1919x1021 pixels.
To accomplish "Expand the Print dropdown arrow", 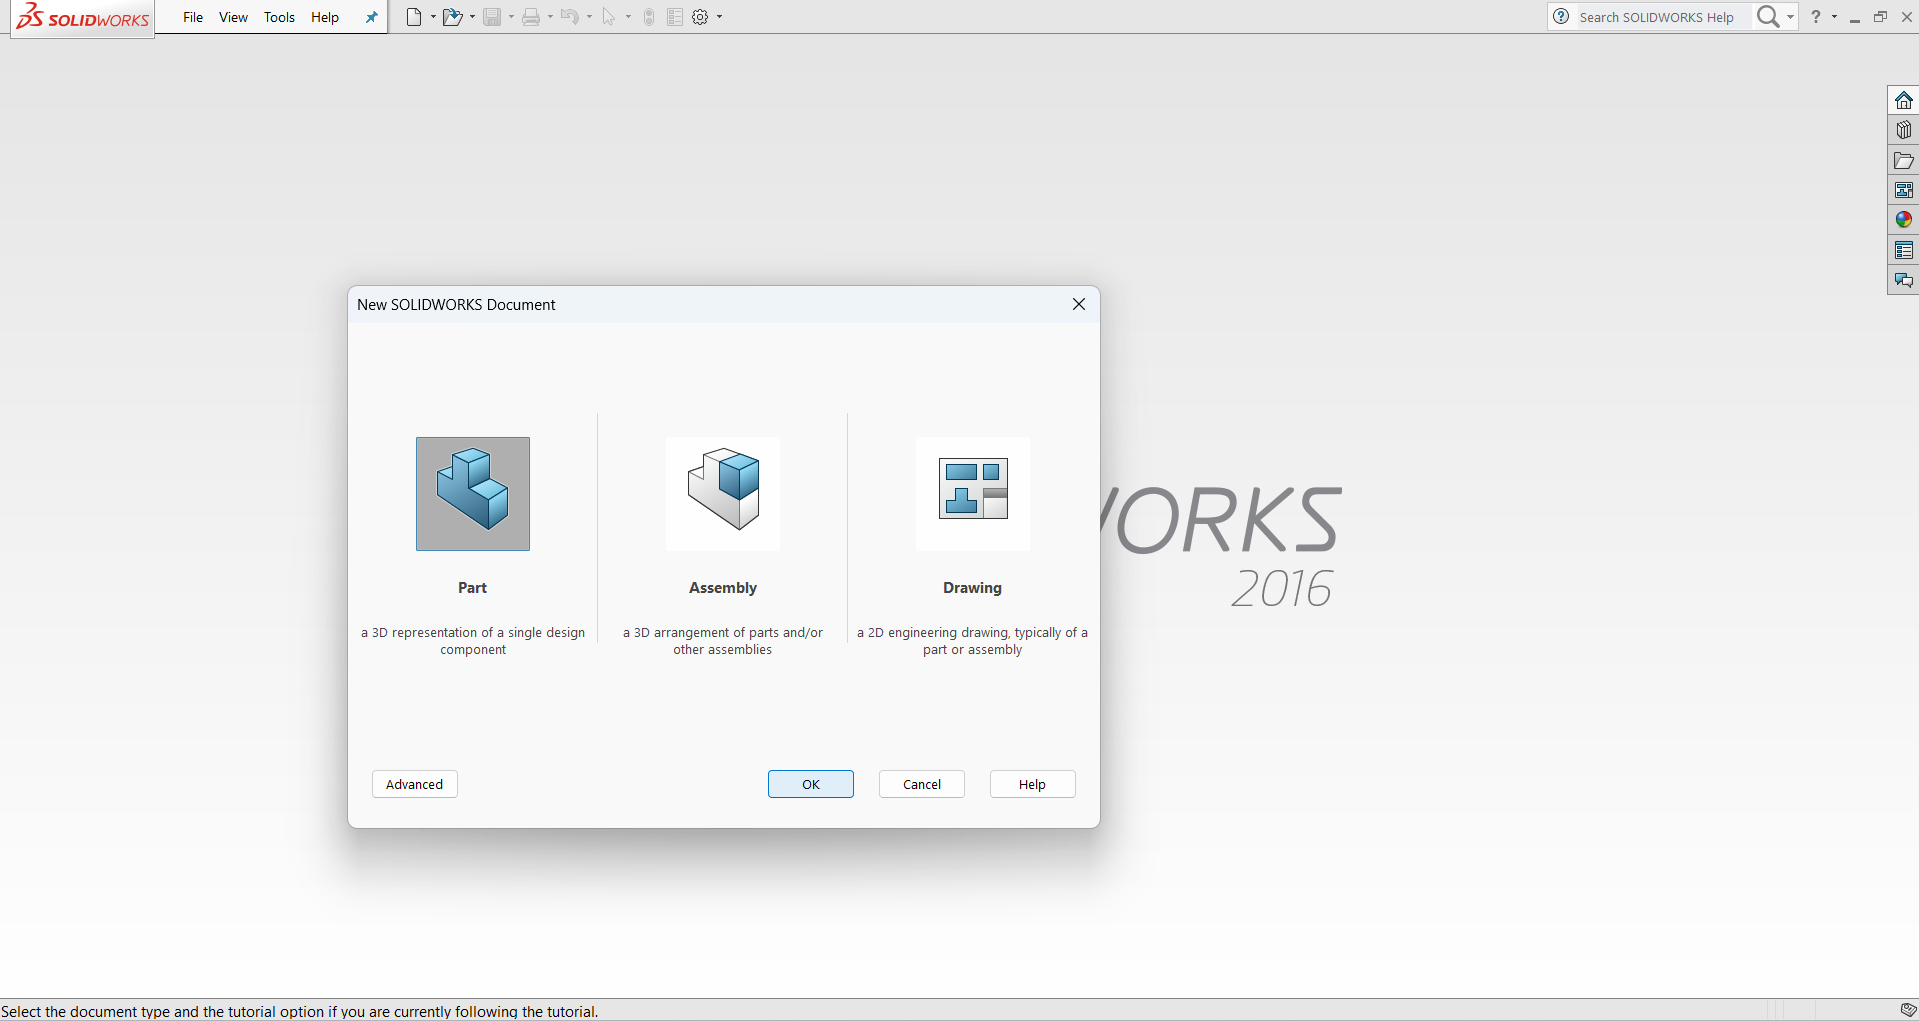I will 550,17.
